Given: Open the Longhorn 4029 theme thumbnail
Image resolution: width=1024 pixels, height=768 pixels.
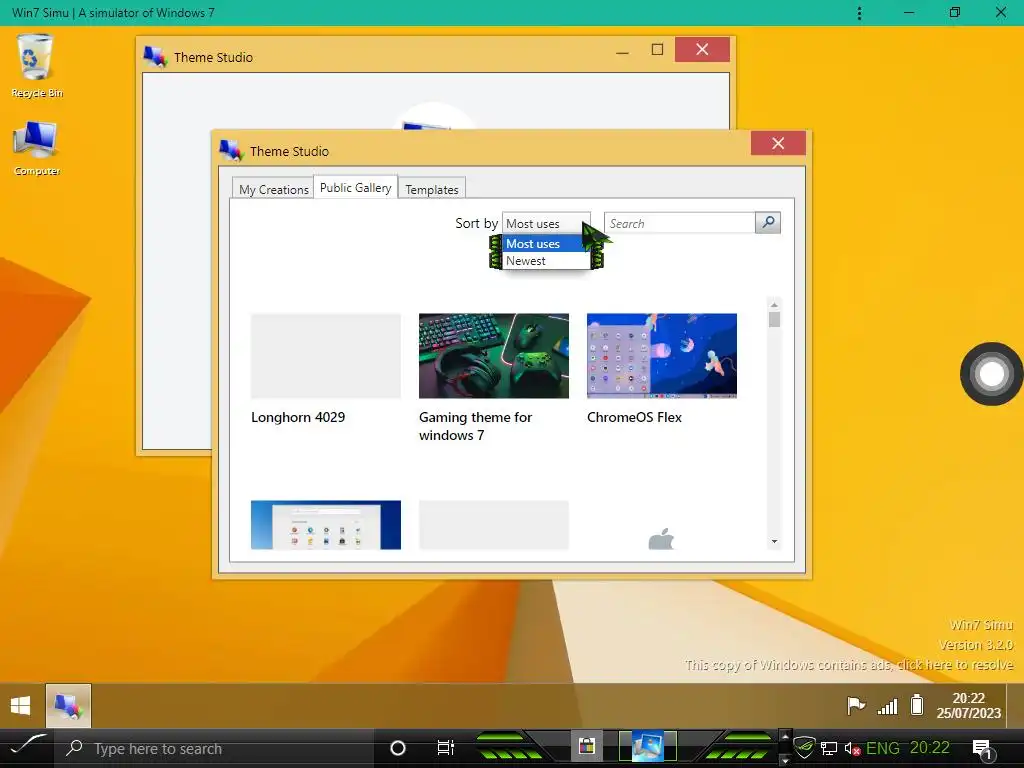Looking at the screenshot, I should 326,356.
